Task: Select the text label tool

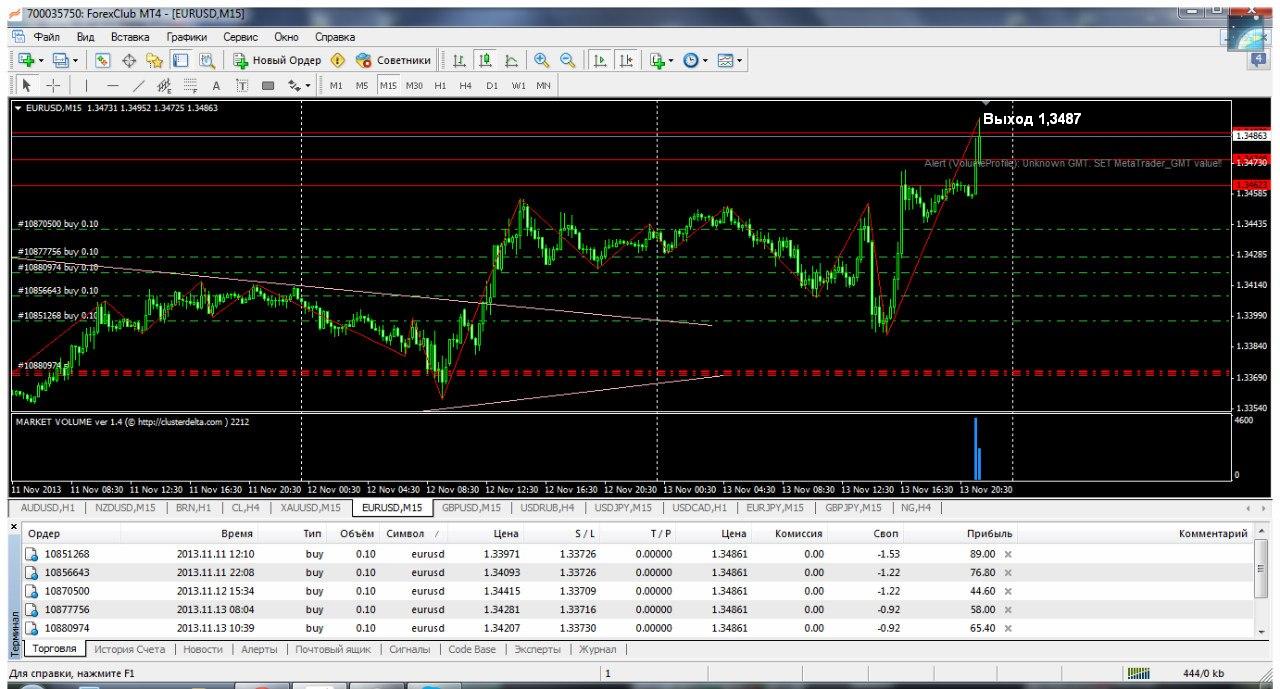Action: click(x=242, y=85)
